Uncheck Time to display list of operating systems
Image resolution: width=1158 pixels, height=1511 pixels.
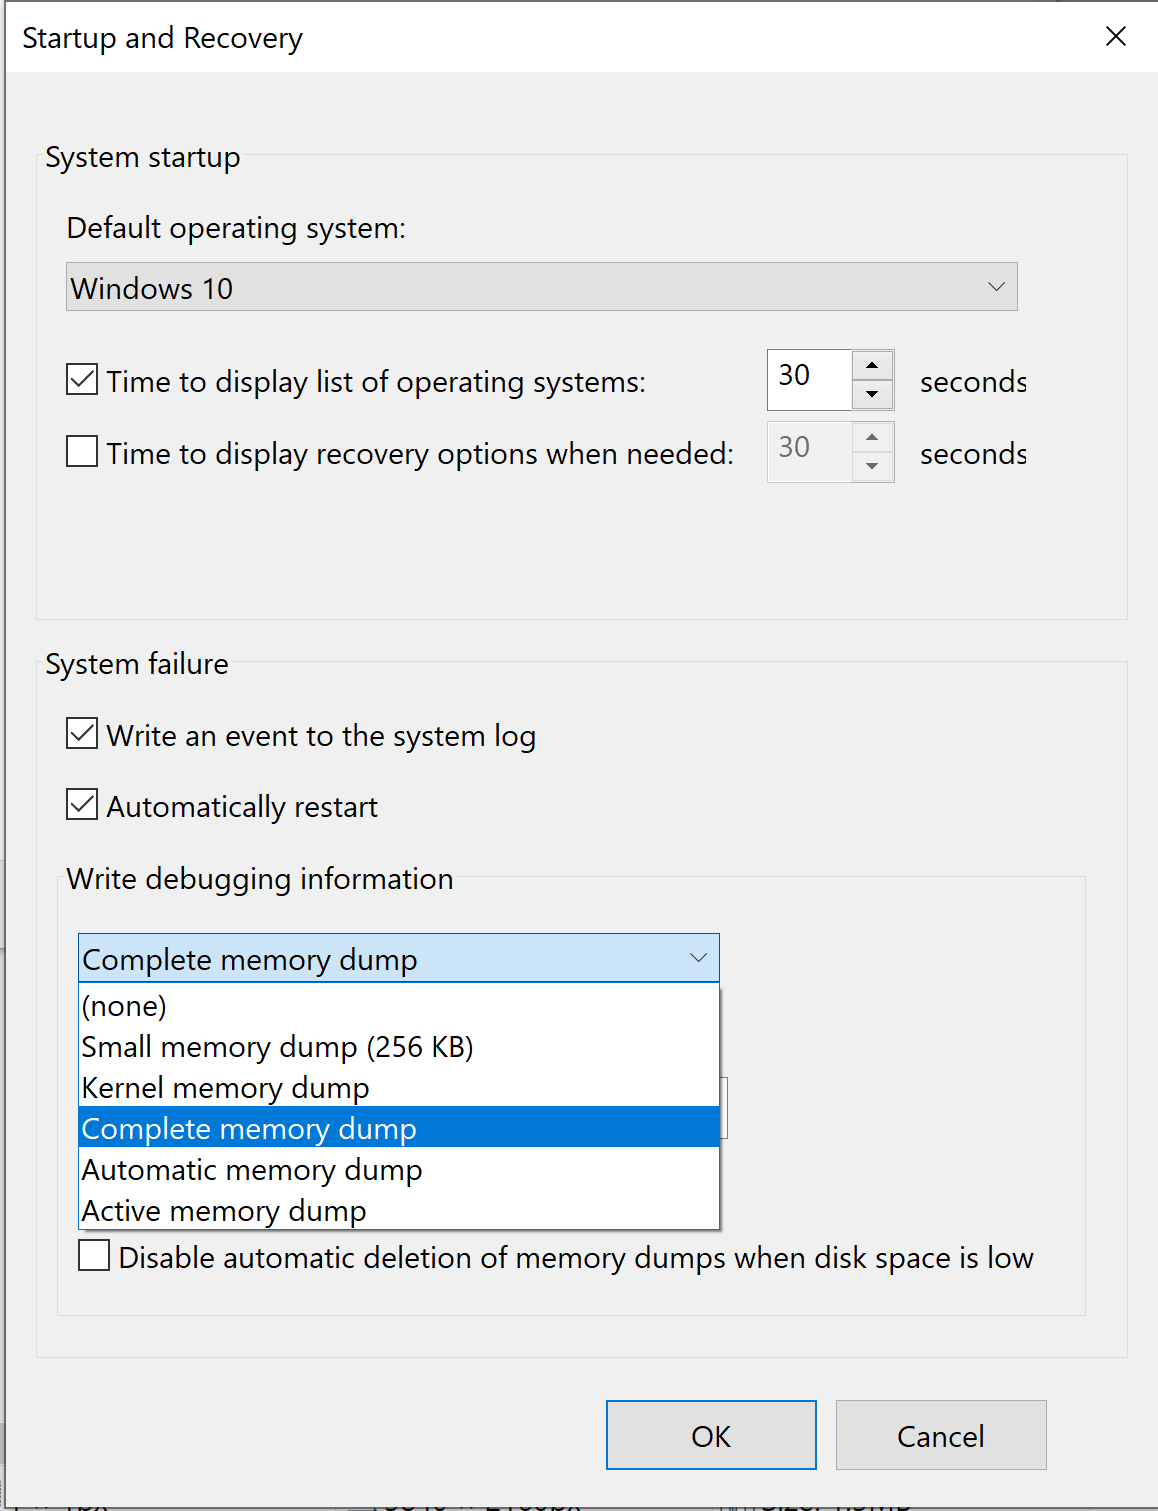point(81,380)
